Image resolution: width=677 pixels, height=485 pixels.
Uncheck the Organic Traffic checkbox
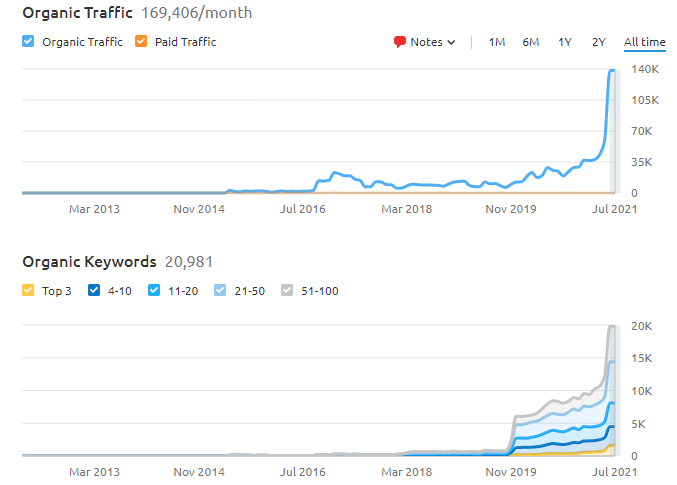28,41
